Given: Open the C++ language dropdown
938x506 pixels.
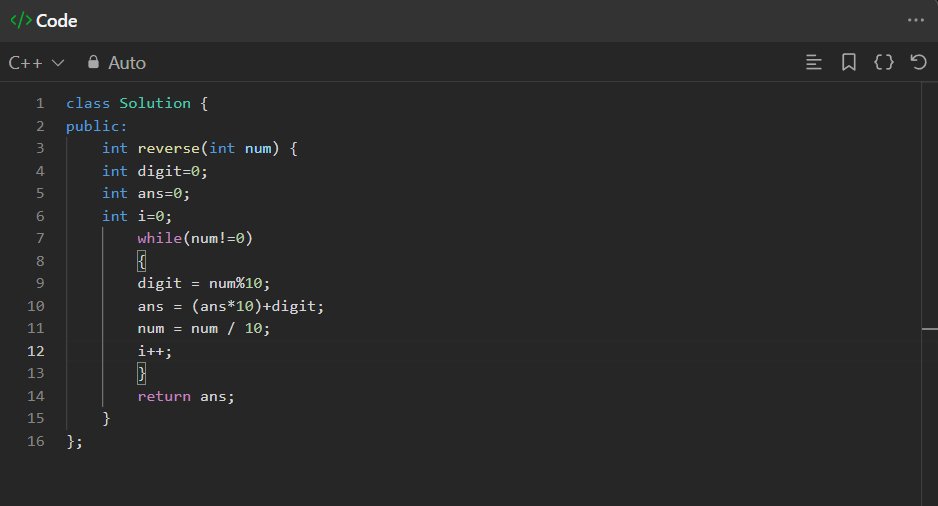Looking at the screenshot, I should click(36, 63).
